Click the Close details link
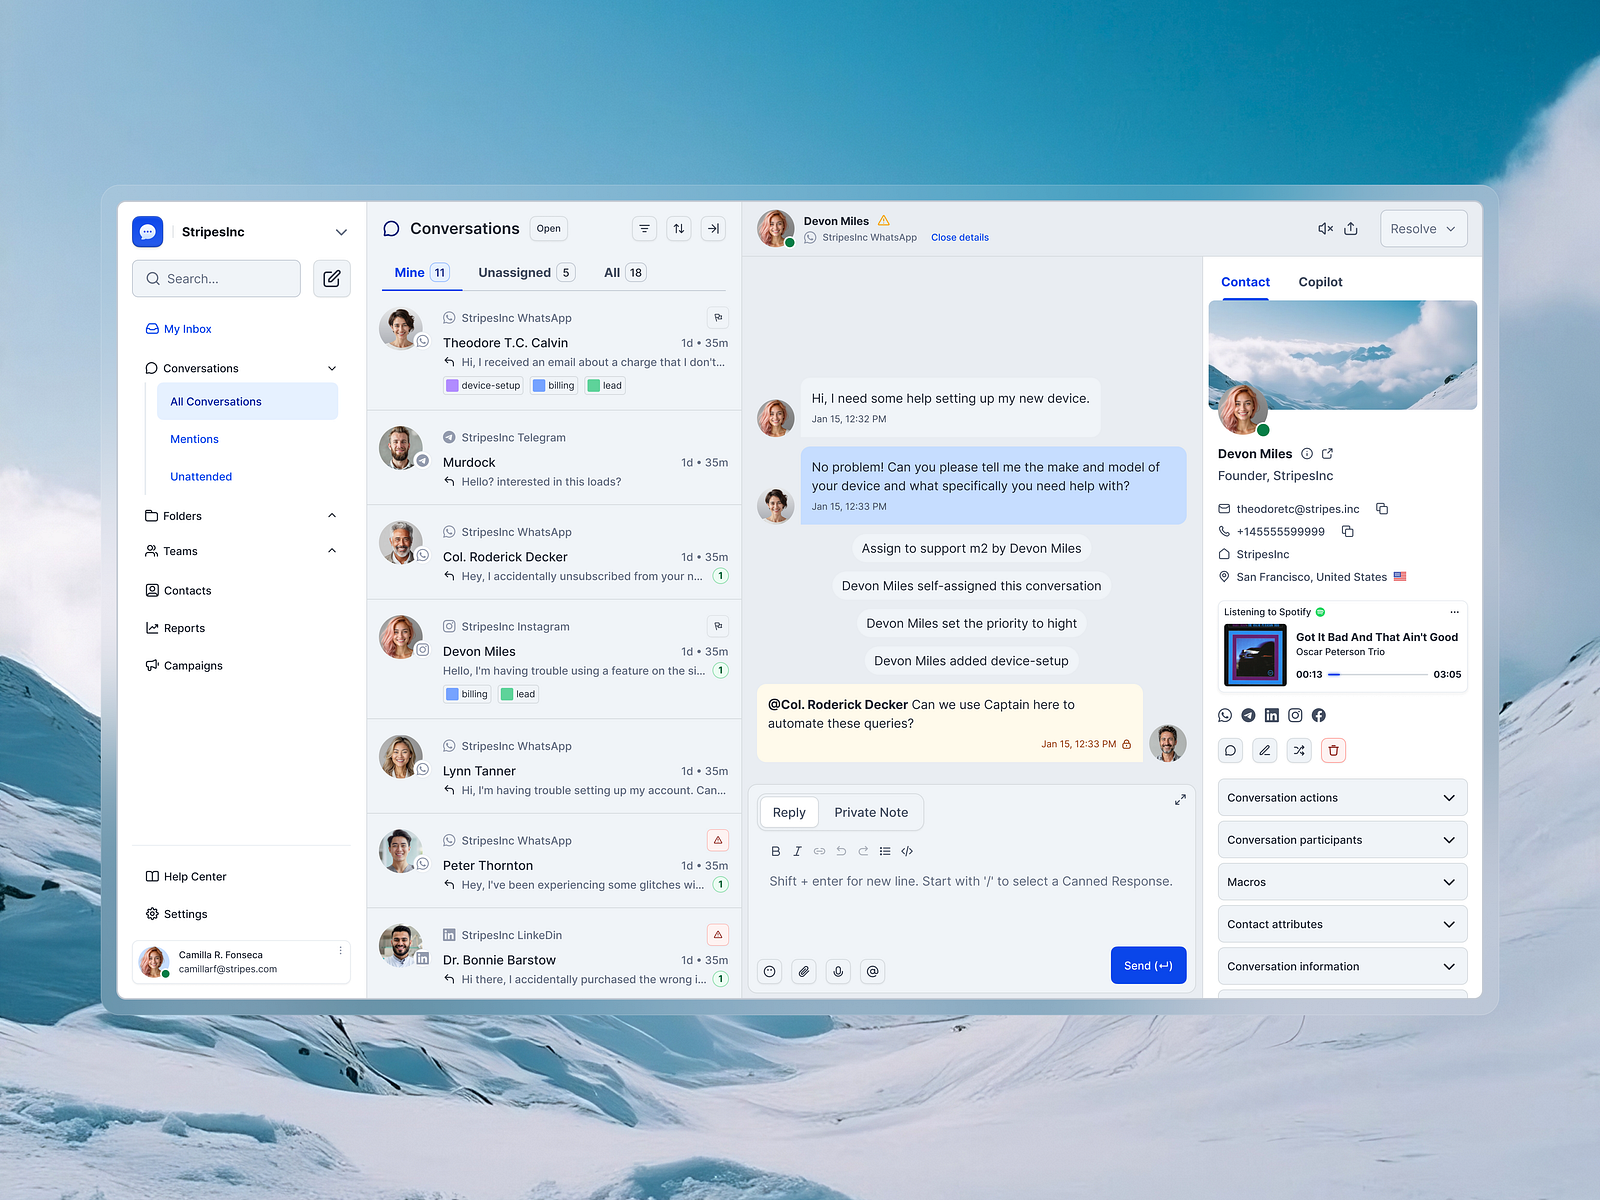 pos(959,237)
